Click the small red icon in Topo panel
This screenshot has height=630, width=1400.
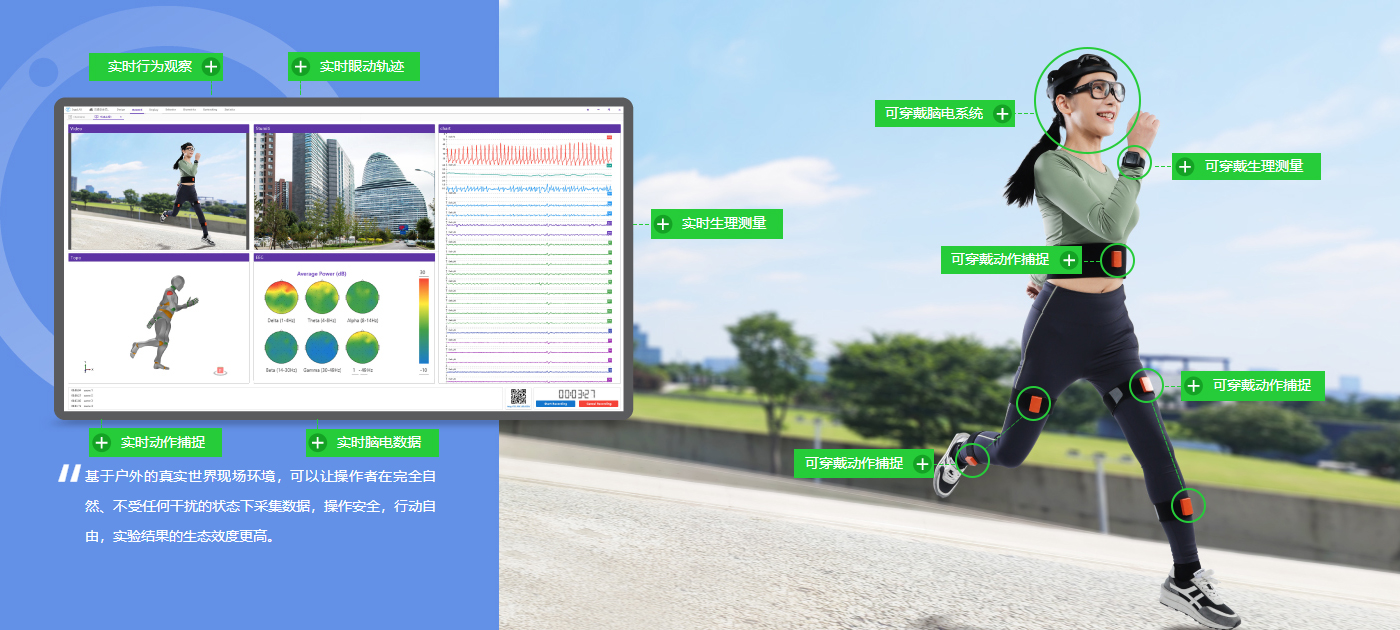click(219, 371)
